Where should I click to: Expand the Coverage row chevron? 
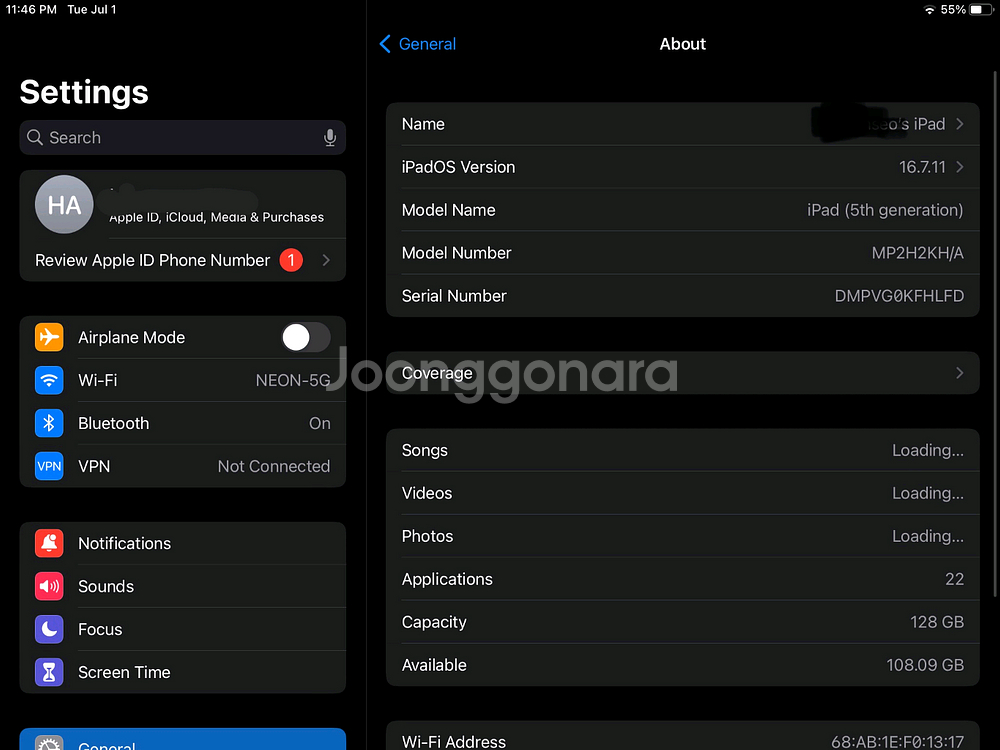coord(960,373)
